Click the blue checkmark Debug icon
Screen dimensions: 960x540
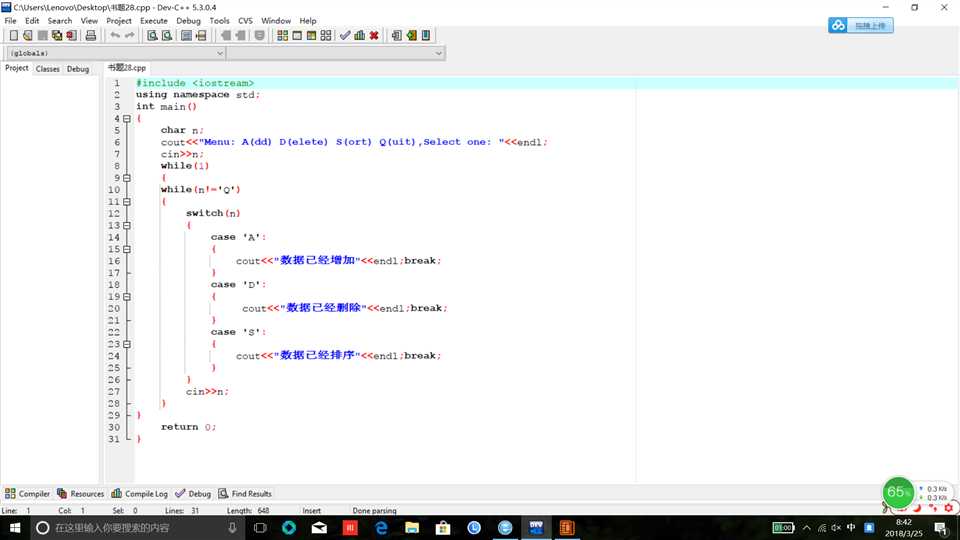click(345, 36)
